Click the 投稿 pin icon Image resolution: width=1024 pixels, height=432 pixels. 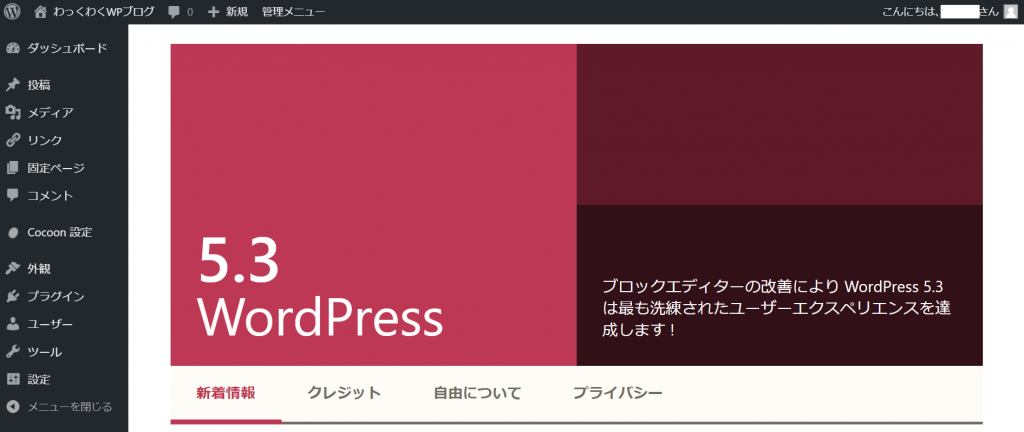tap(13, 85)
